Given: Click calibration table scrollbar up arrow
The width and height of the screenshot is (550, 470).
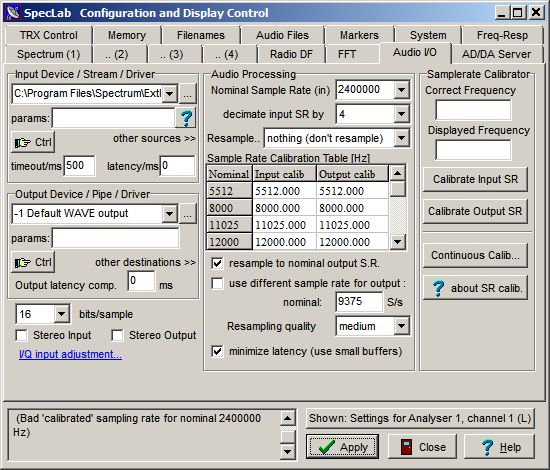Looking at the screenshot, I should (x=398, y=173).
